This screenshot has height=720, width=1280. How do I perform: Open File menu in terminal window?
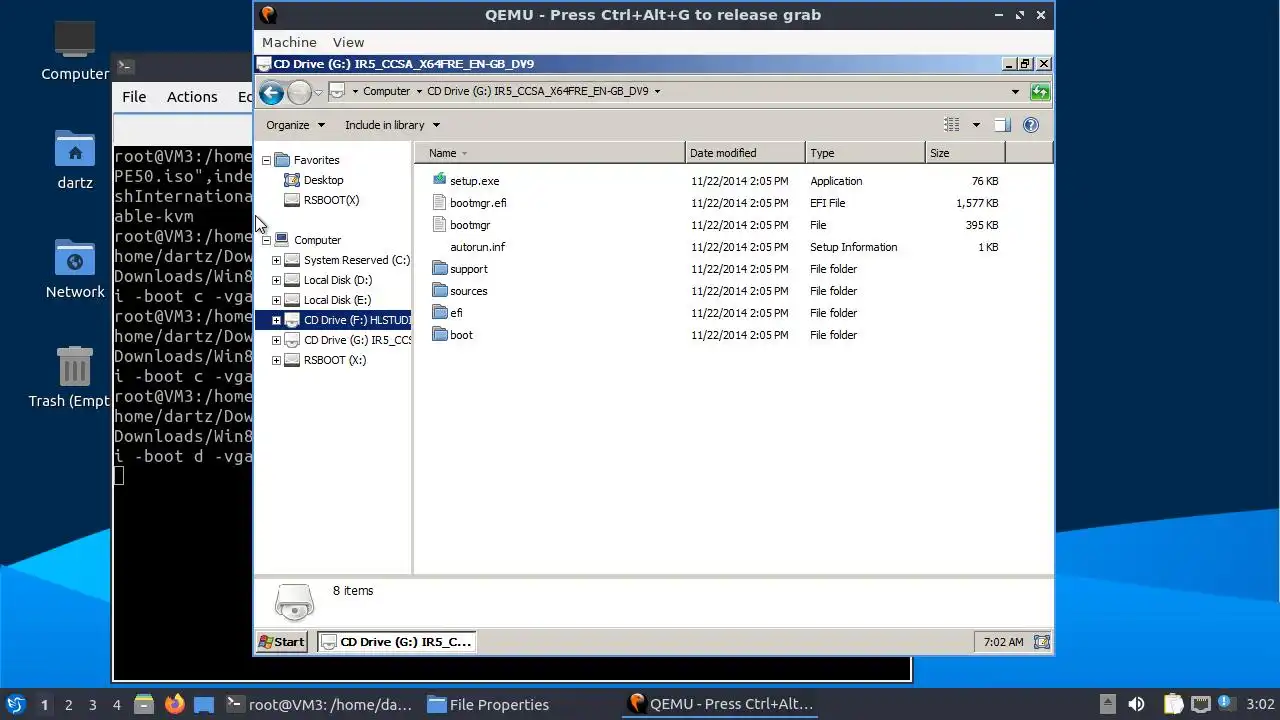coord(134,97)
